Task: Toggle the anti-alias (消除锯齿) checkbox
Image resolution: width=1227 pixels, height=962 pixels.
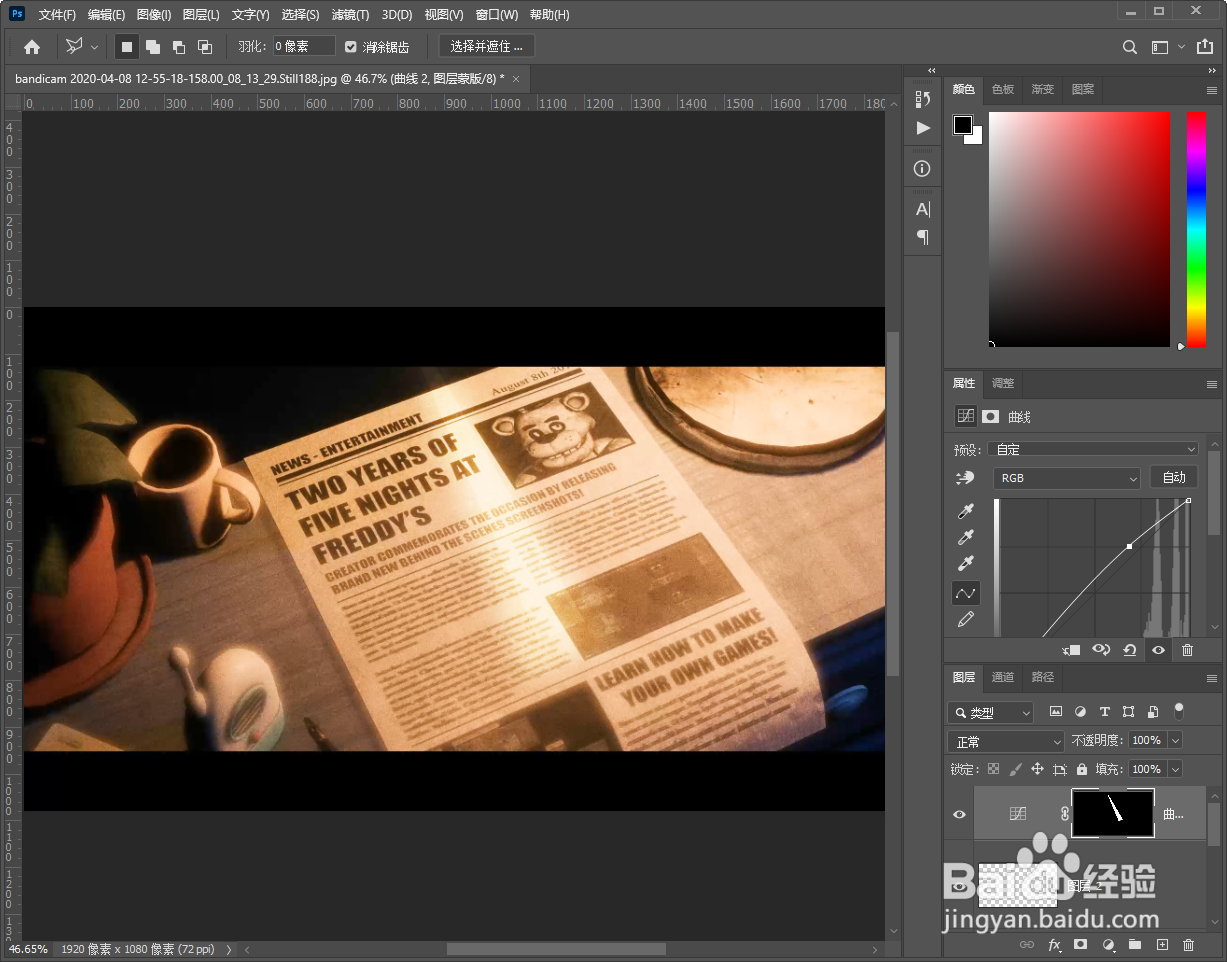Action: 351,47
